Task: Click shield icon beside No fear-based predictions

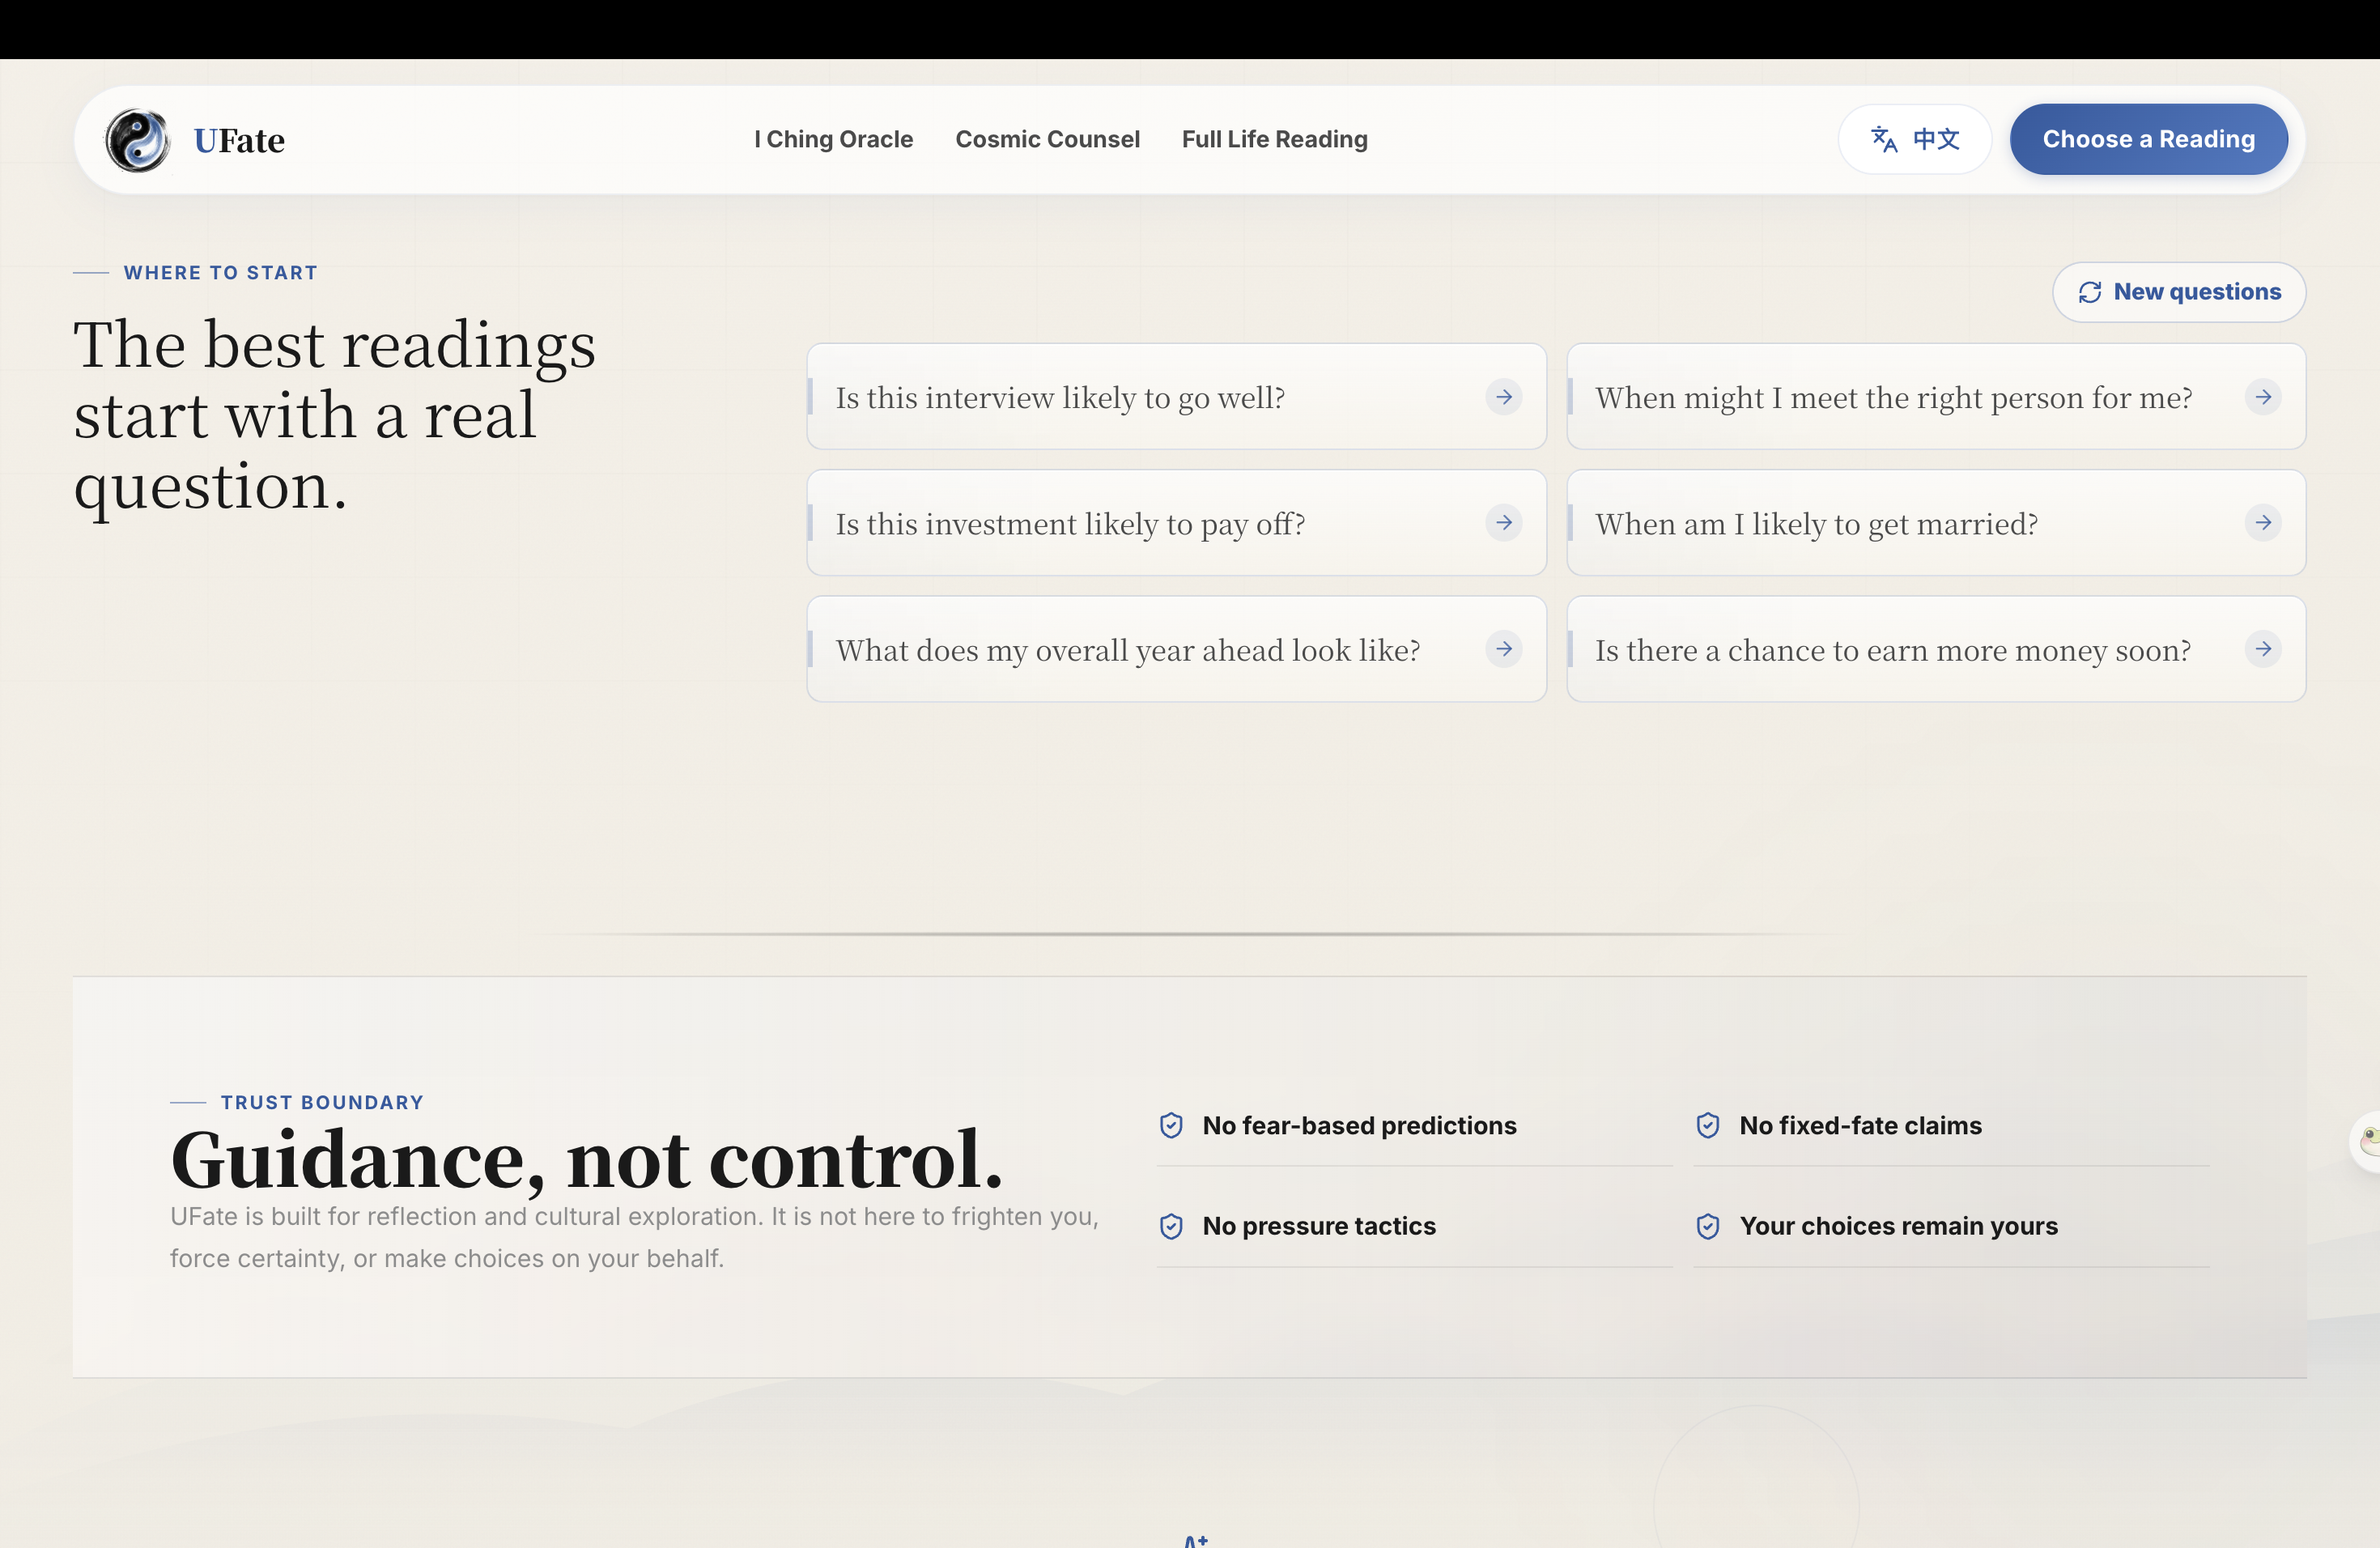Action: [1171, 1126]
